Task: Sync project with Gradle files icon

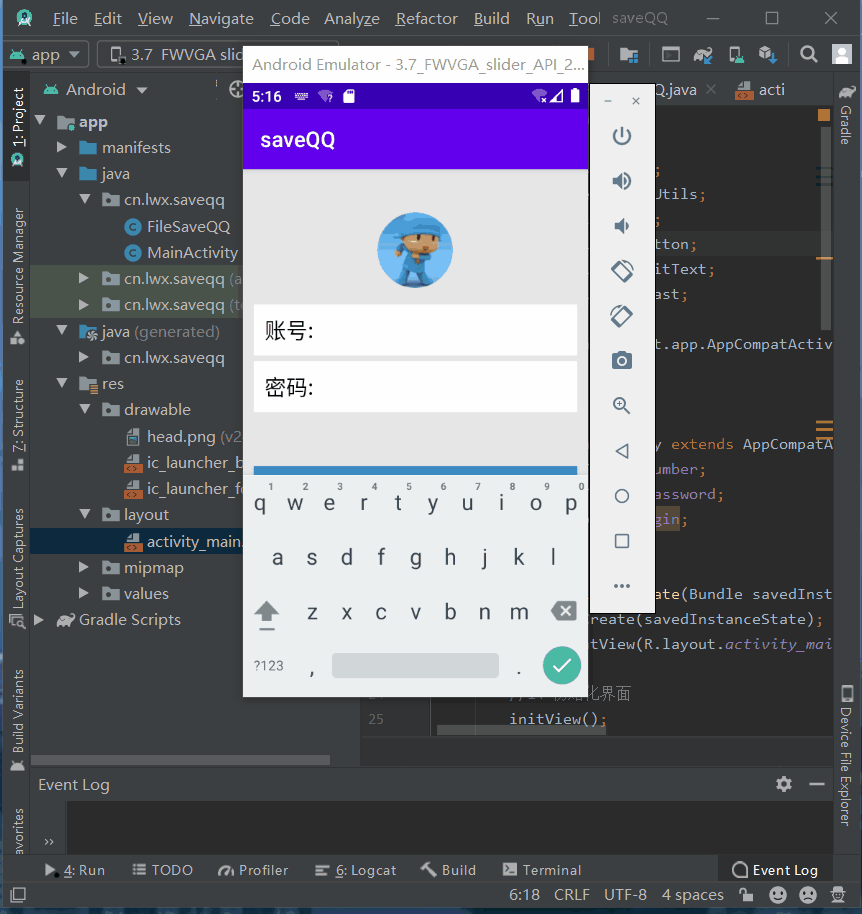Action: 703,55
